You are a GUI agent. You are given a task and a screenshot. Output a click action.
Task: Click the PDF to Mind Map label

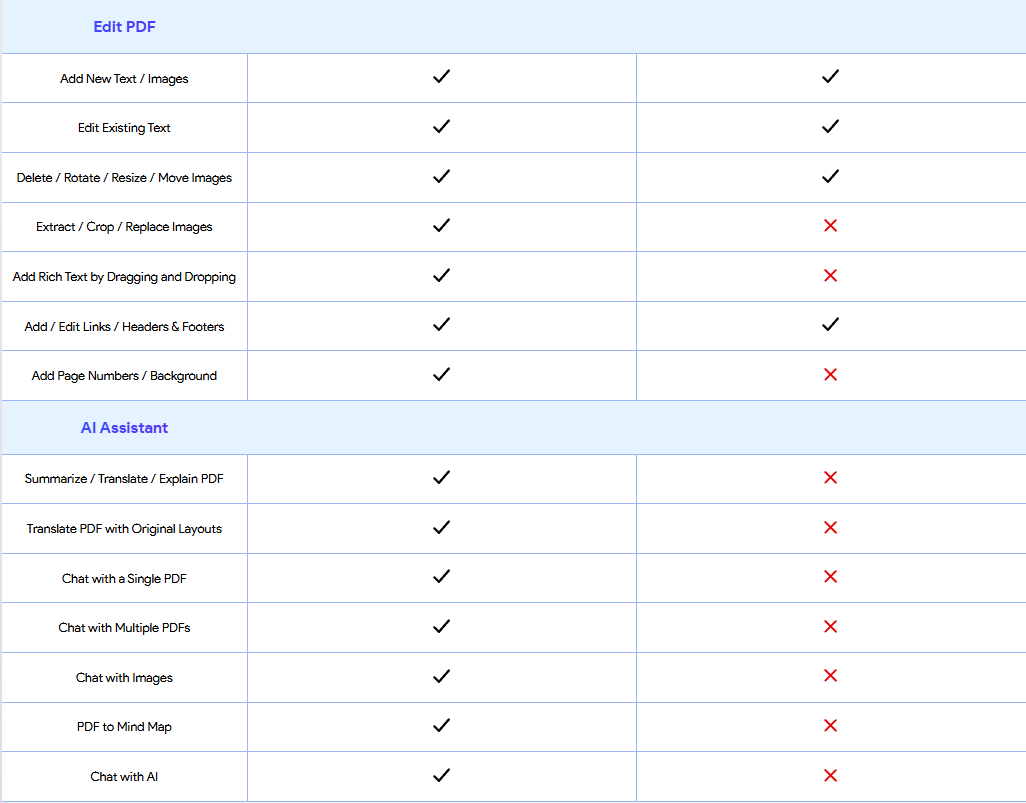click(124, 727)
